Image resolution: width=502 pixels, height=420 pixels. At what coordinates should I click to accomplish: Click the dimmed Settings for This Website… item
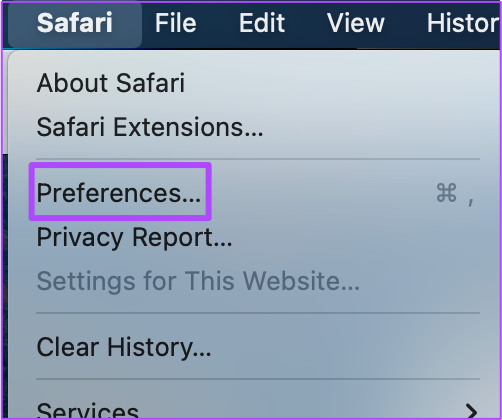tap(198, 281)
